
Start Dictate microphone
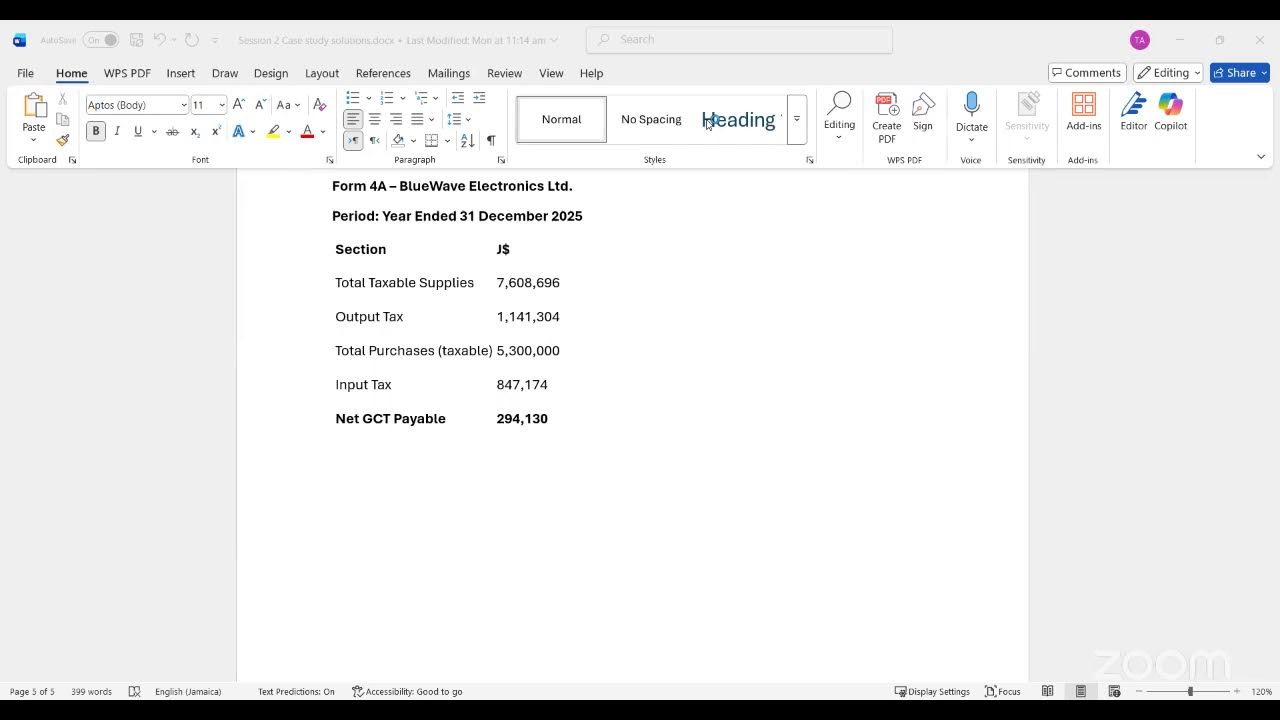tap(971, 117)
